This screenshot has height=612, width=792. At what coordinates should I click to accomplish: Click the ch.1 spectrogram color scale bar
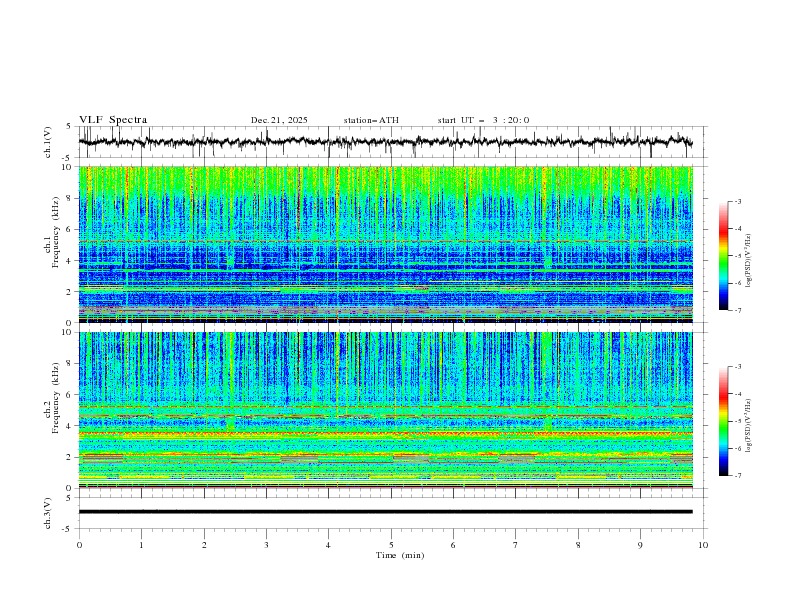pos(723,256)
